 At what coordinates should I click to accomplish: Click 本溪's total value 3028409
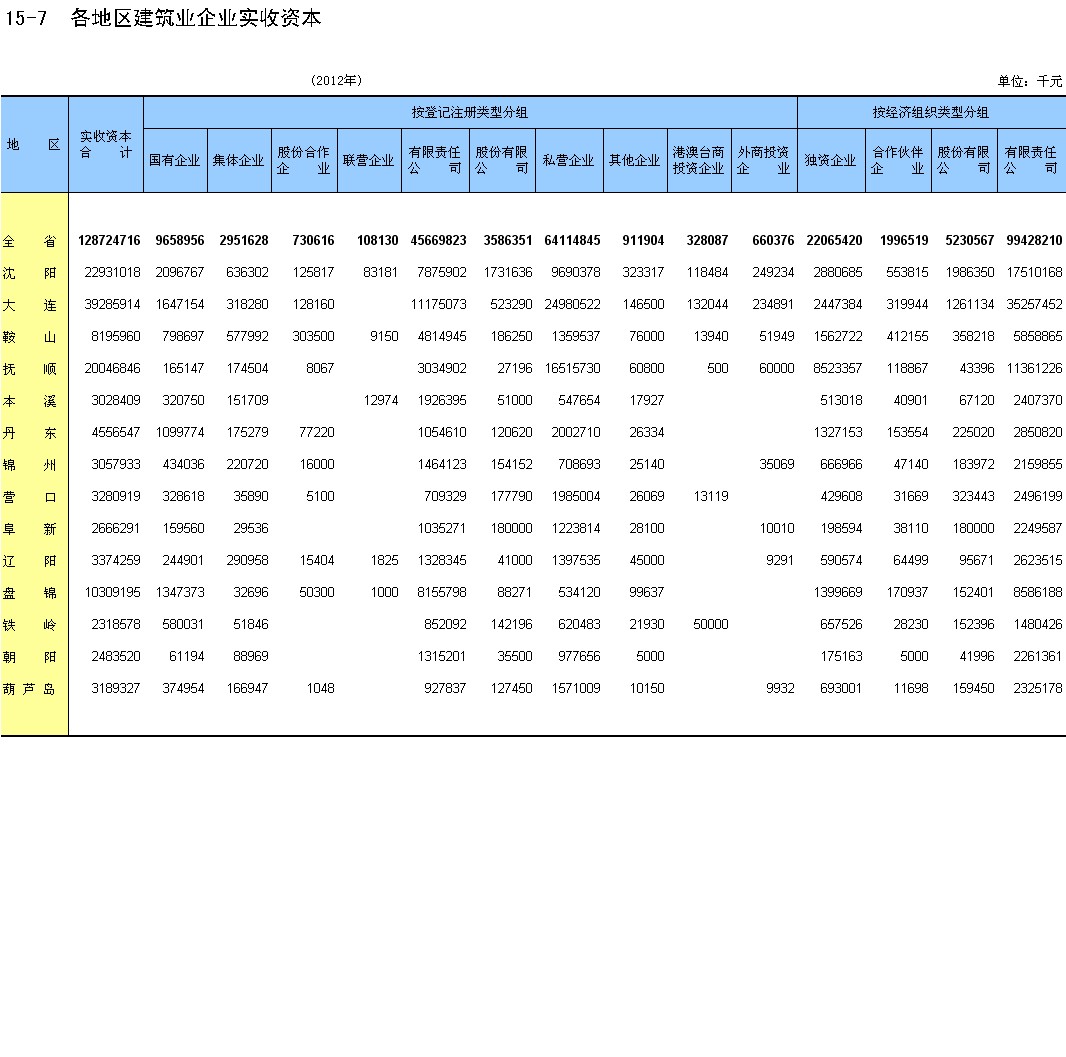point(116,400)
